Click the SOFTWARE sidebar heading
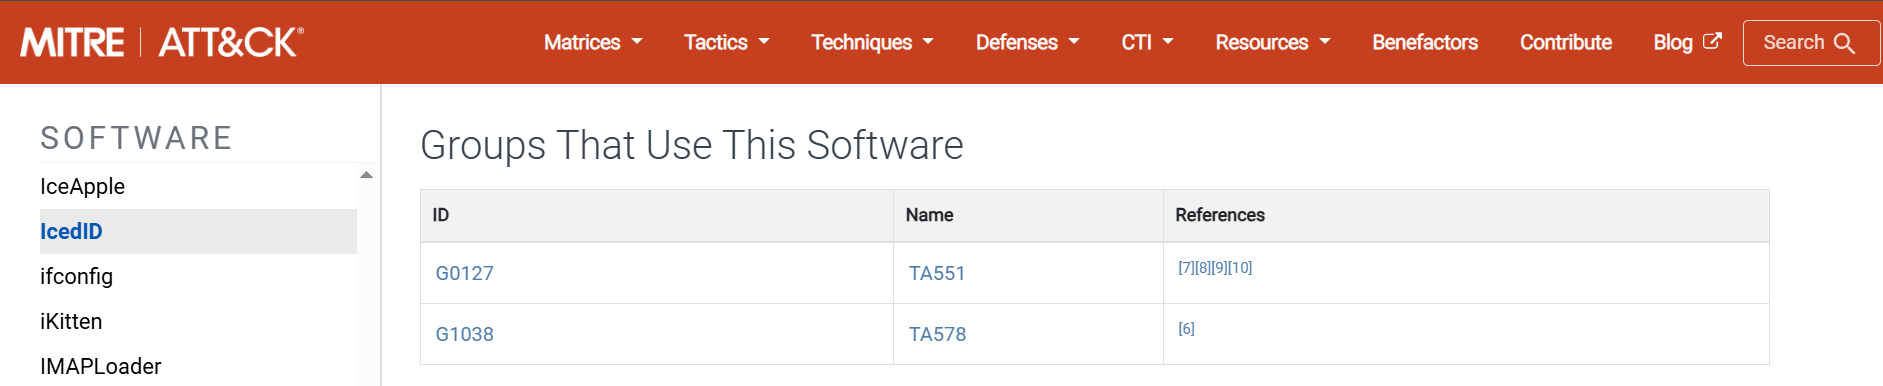1883x386 pixels. (x=136, y=138)
